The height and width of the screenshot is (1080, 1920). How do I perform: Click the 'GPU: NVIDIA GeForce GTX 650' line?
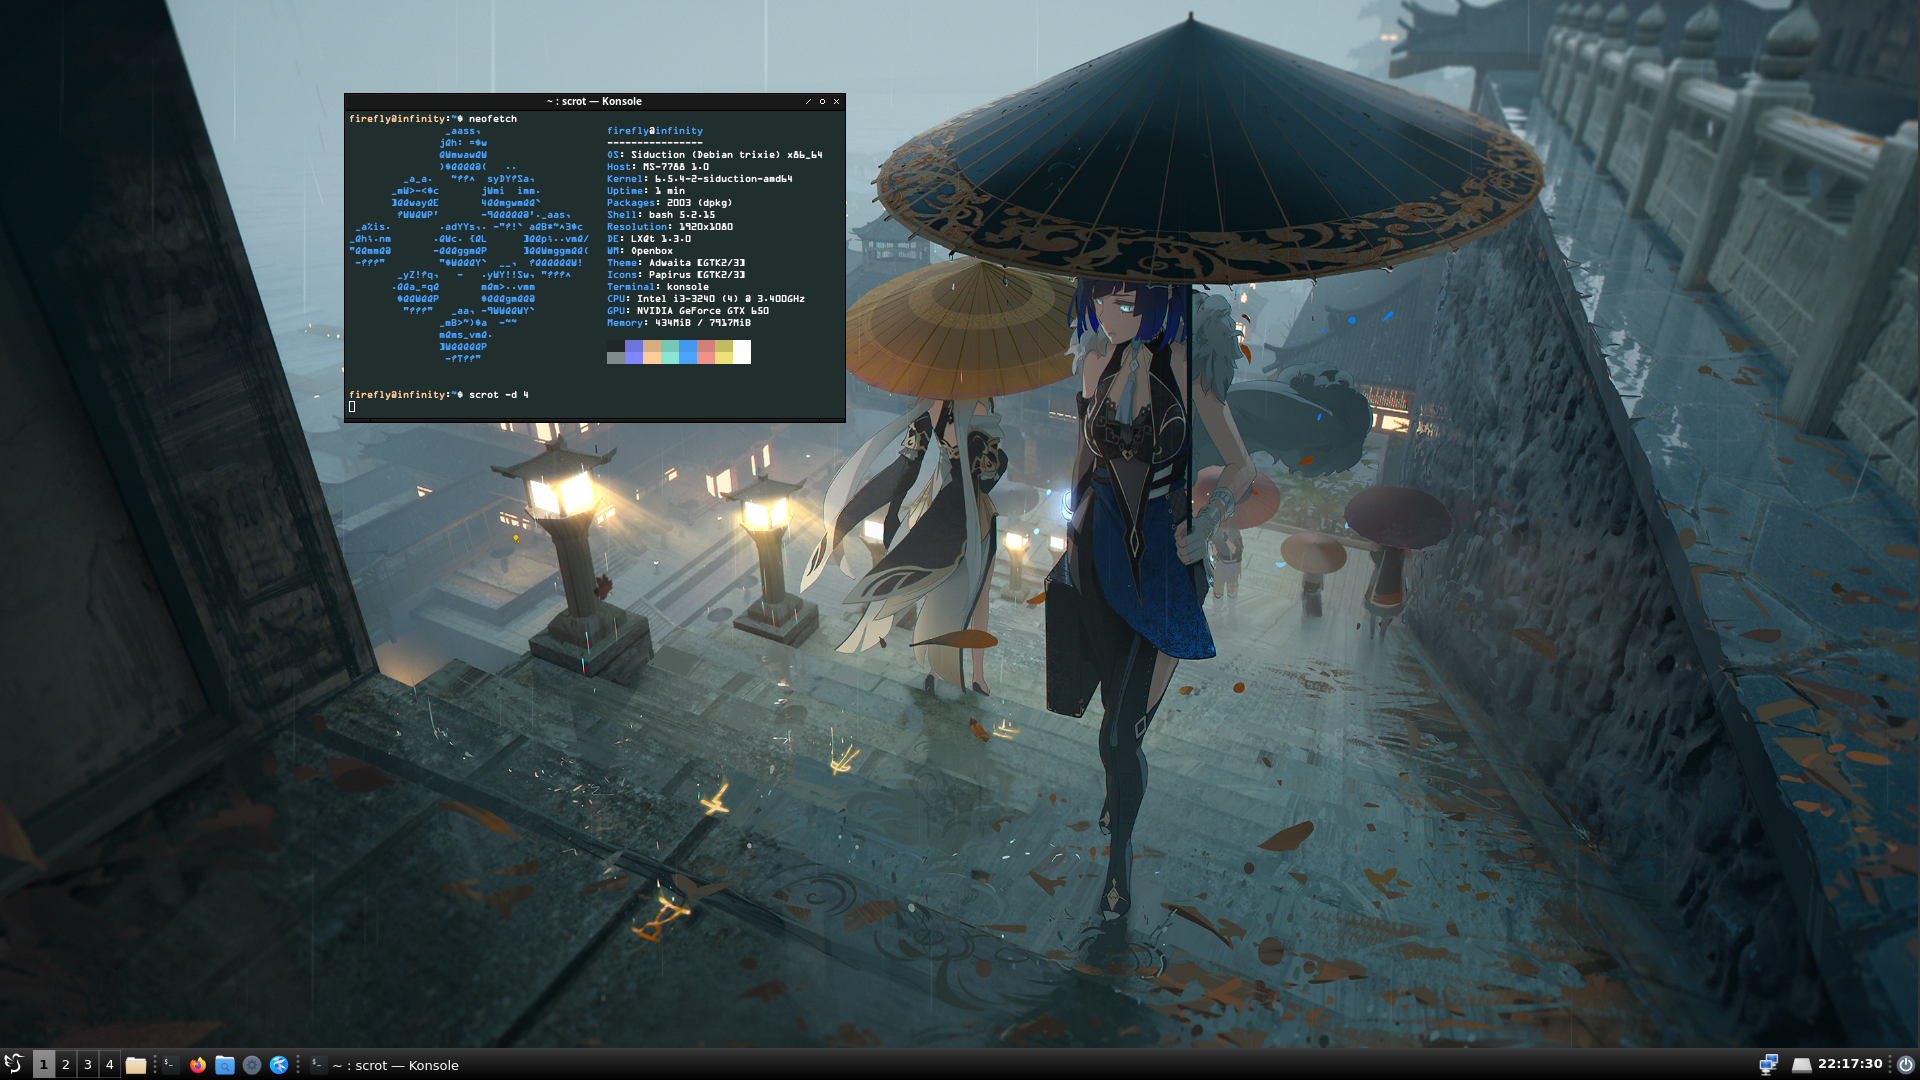688,311
